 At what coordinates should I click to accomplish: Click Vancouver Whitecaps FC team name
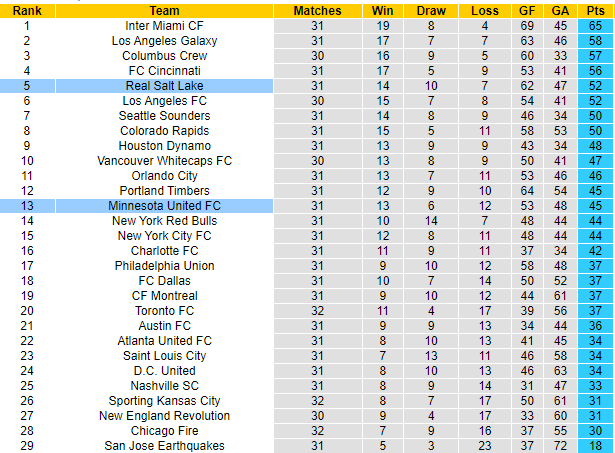pyautogui.click(x=164, y=161)
